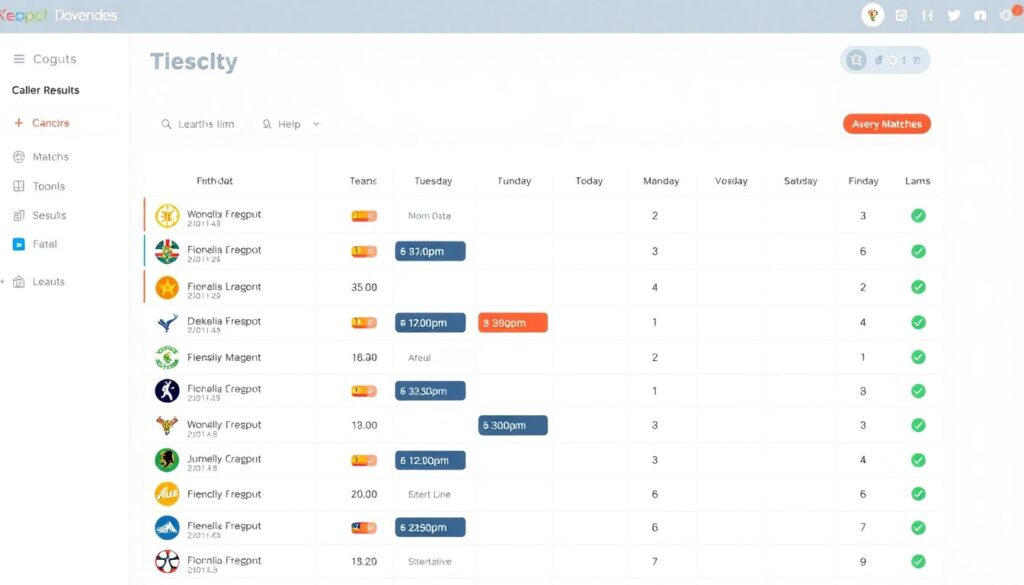Click the Jumelly Cragput team logo
The width and height of the screenshot is (1024, 585).
(x=167, y=460)
